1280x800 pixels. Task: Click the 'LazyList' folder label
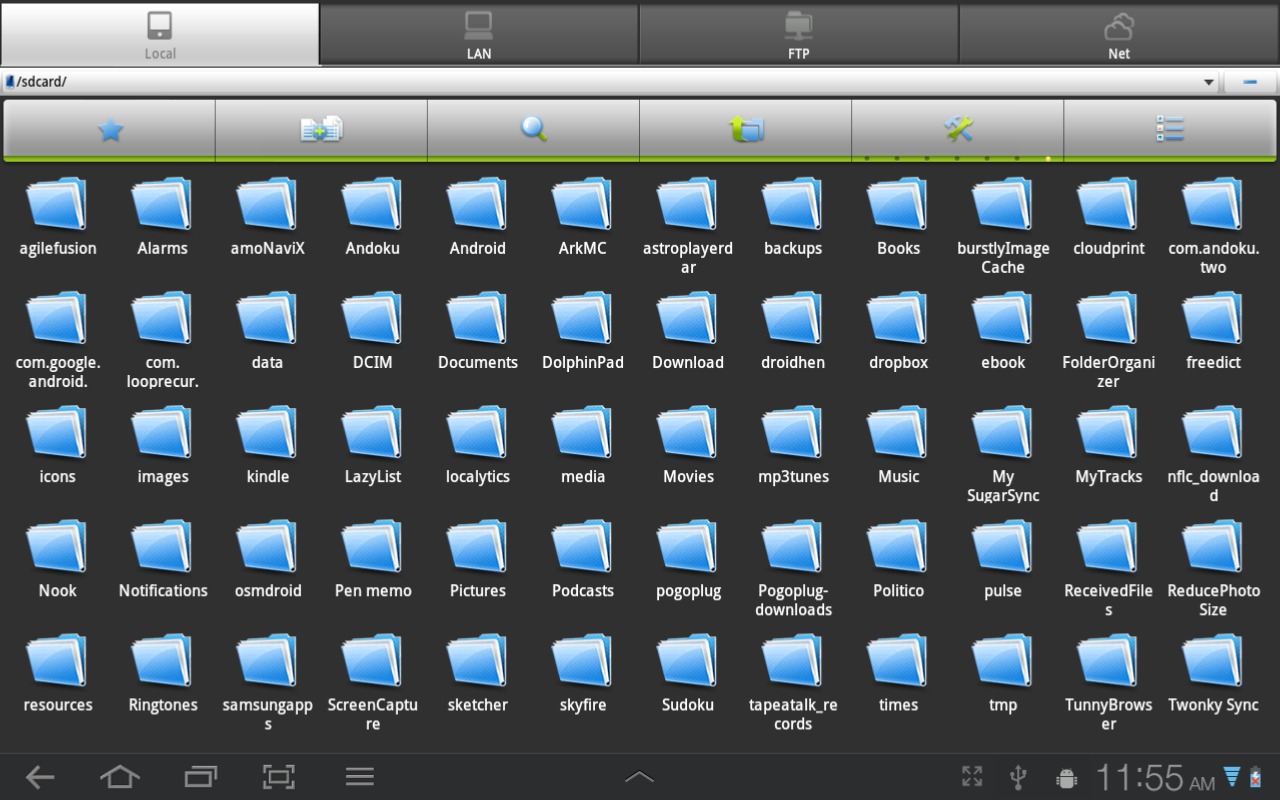click(372, 476)
